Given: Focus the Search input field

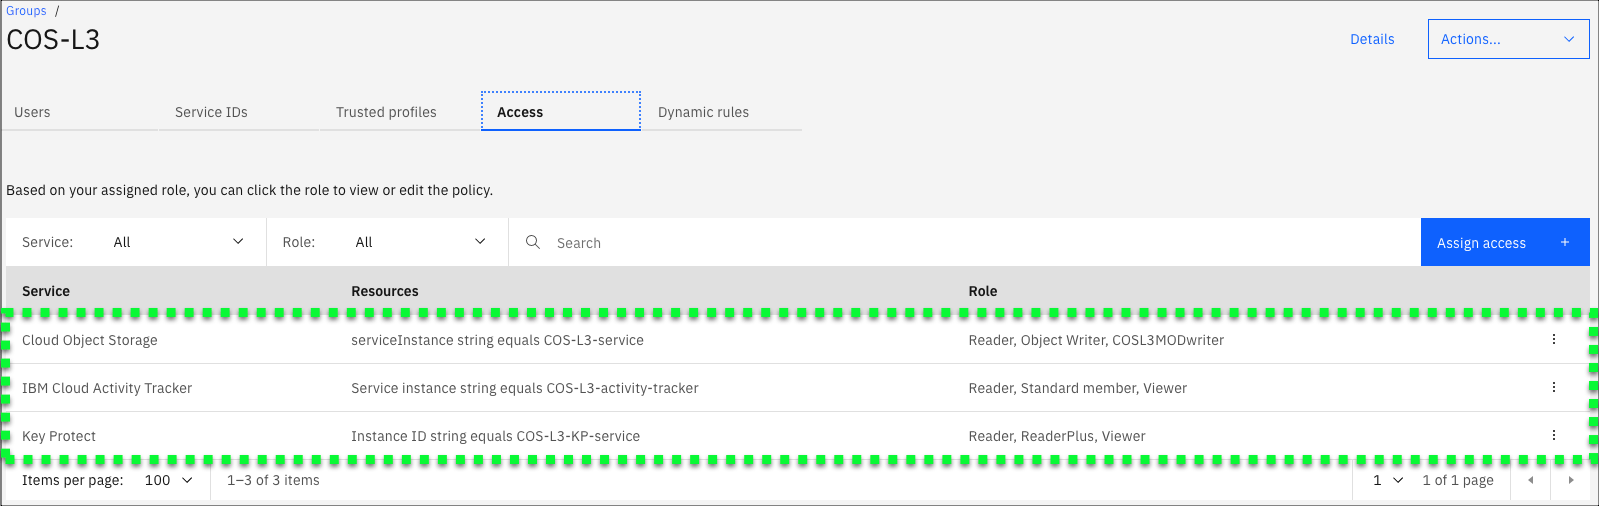Looking at the screenshot, I should pos(964,242).
